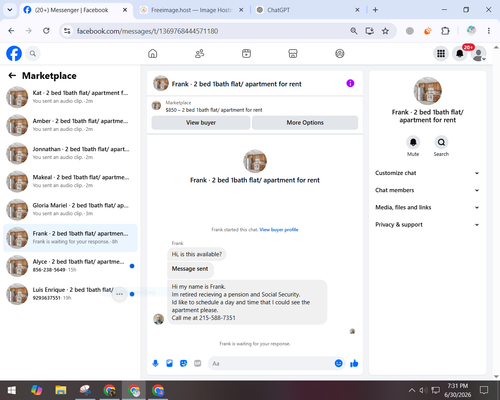Choose a GIF icon
This screenshot has height=400, width=500.
(x=198, y=363)
